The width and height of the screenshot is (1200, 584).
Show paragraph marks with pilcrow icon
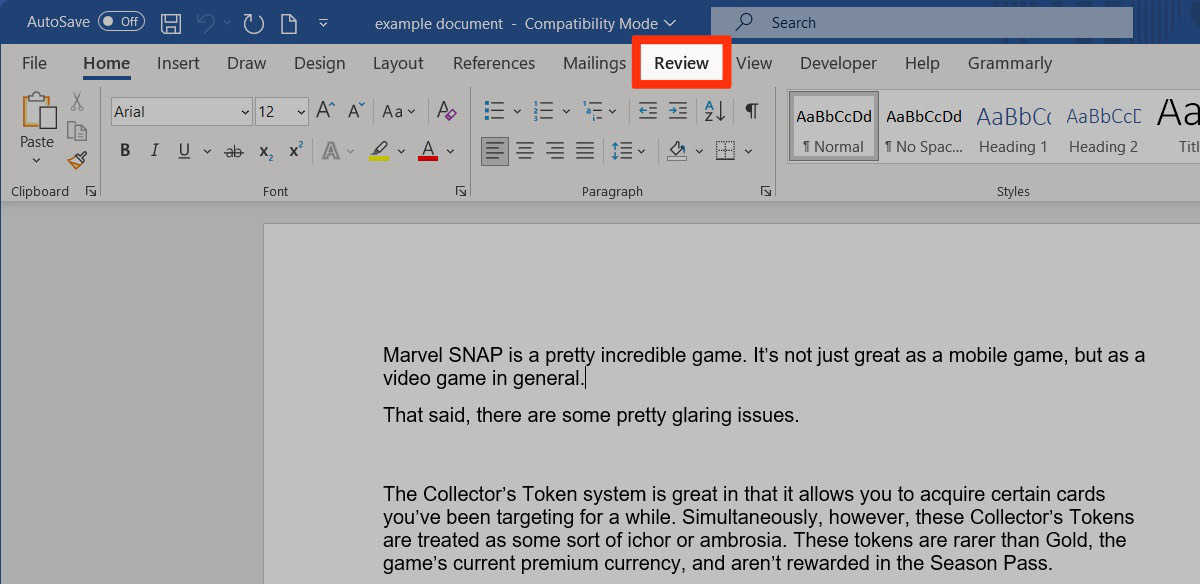pos(751,111)
